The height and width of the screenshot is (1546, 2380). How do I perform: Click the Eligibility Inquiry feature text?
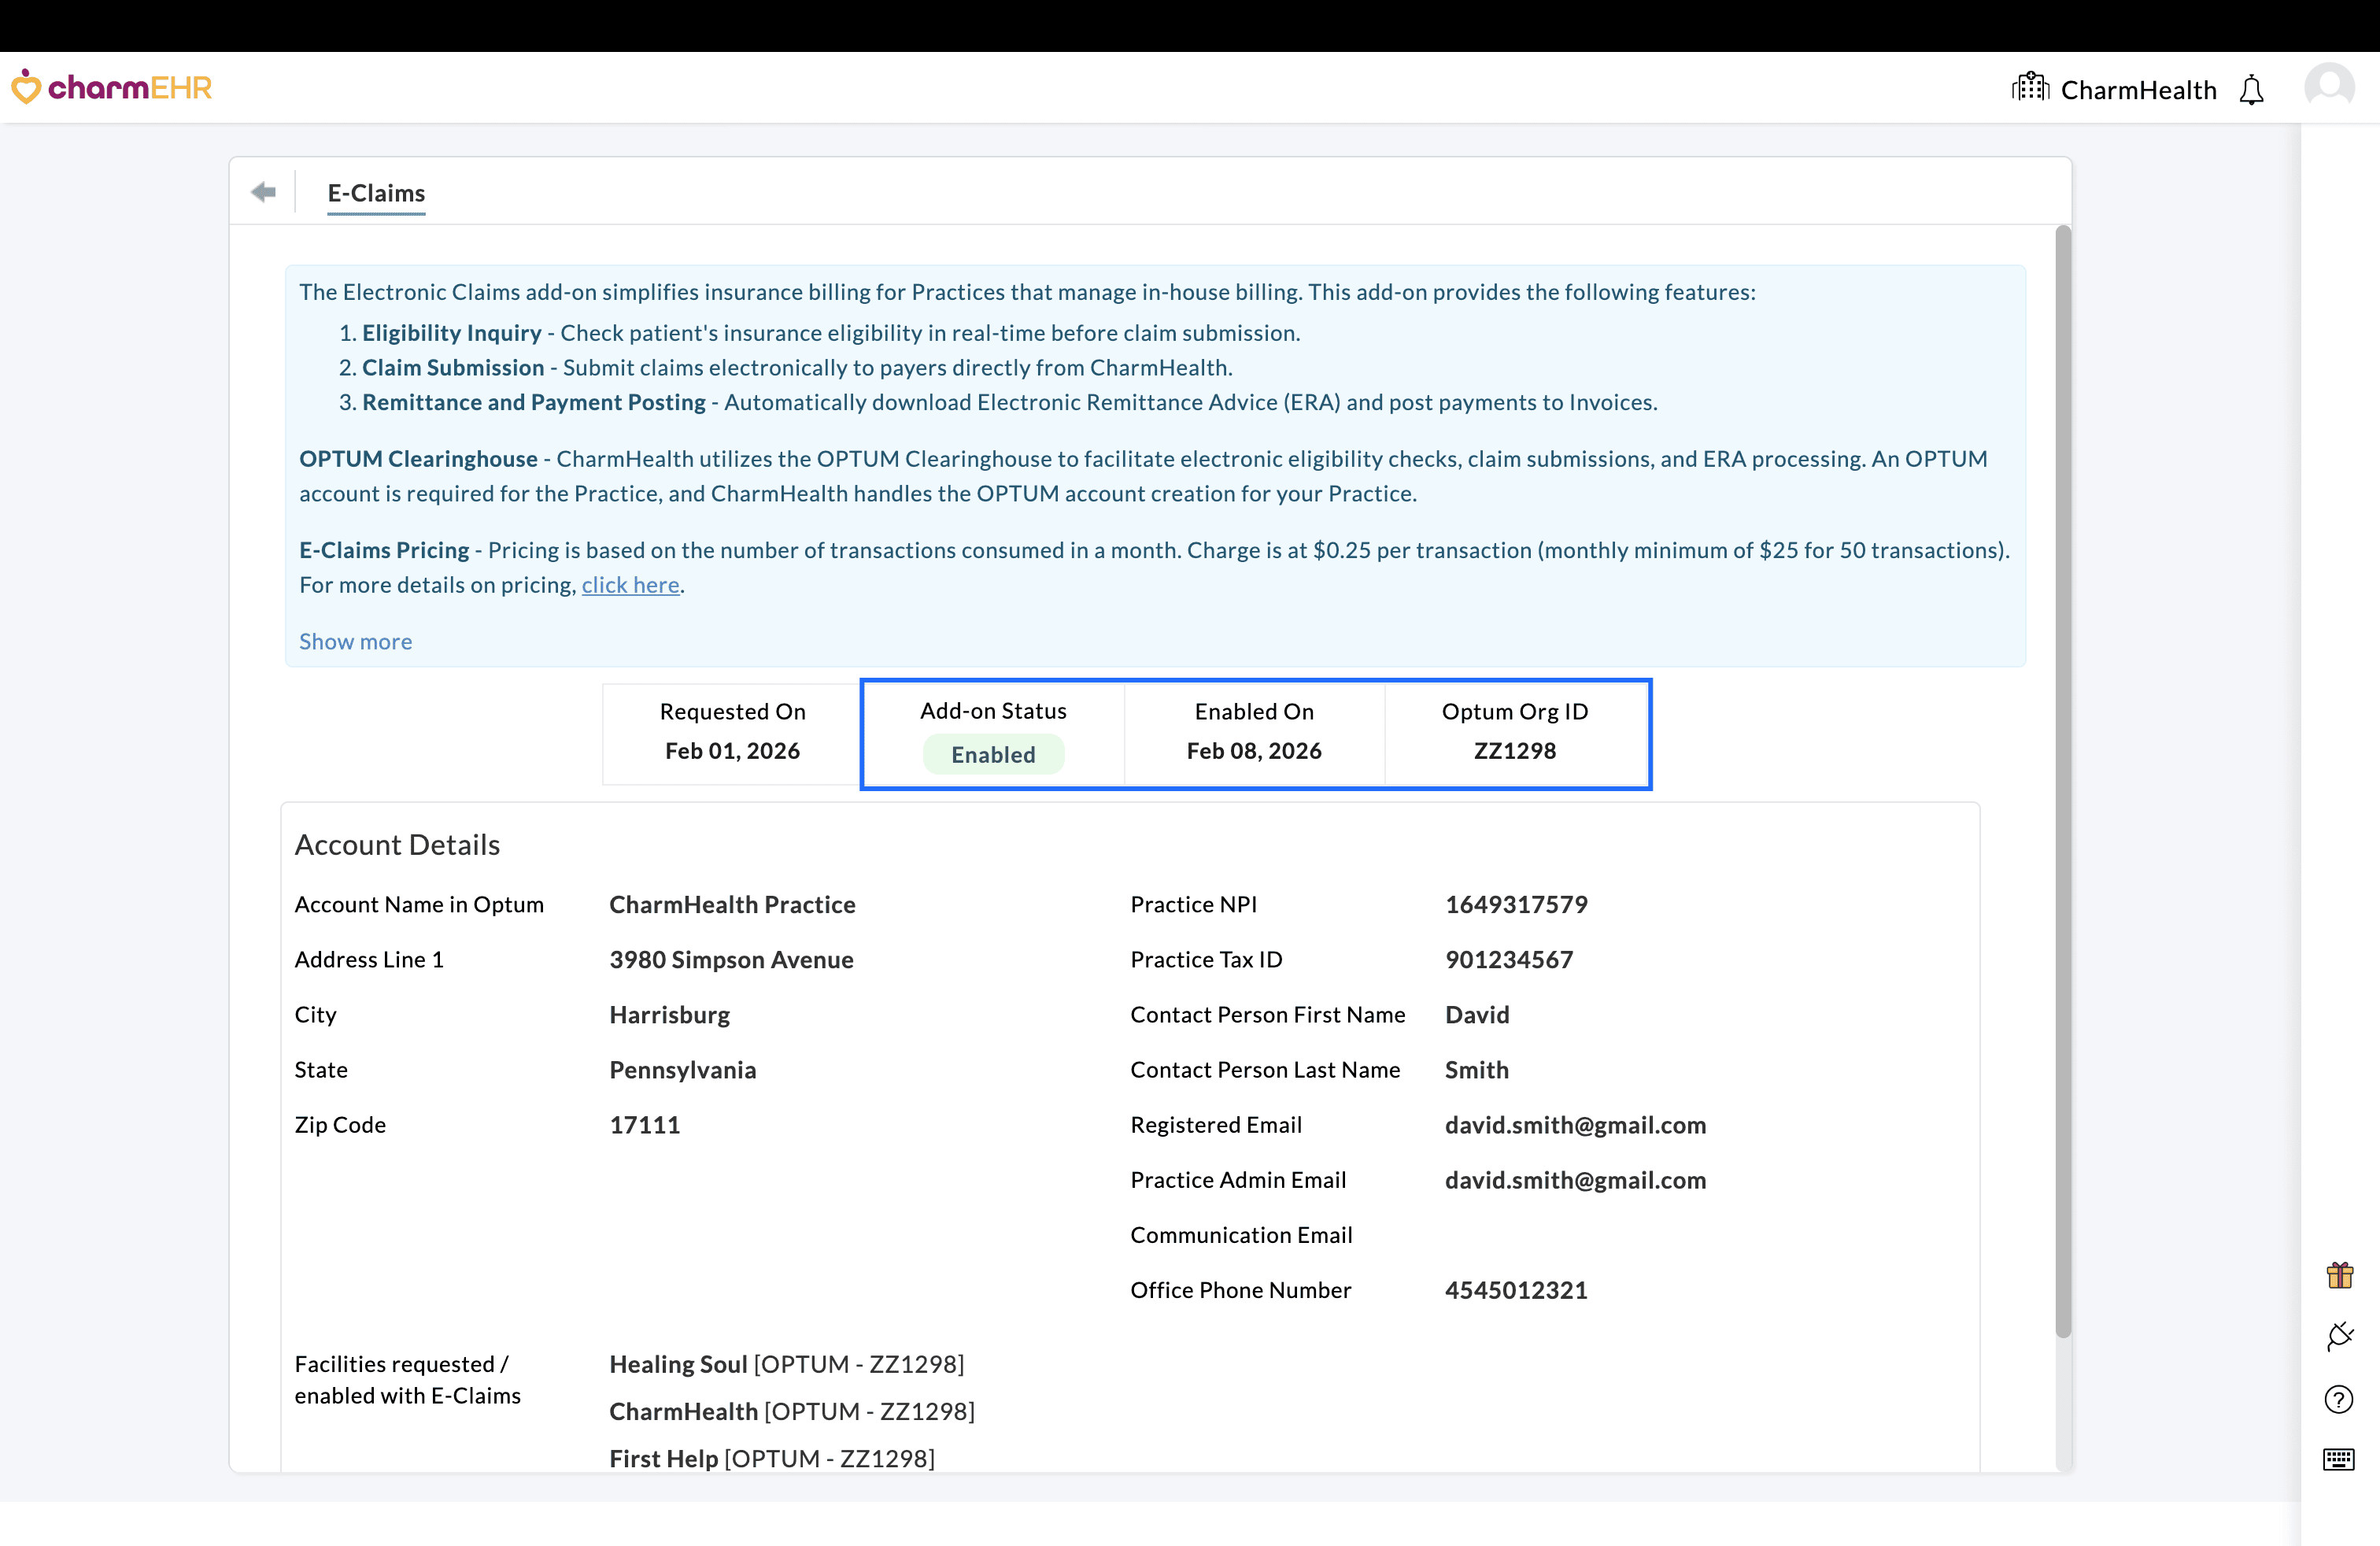coord(451,333)
